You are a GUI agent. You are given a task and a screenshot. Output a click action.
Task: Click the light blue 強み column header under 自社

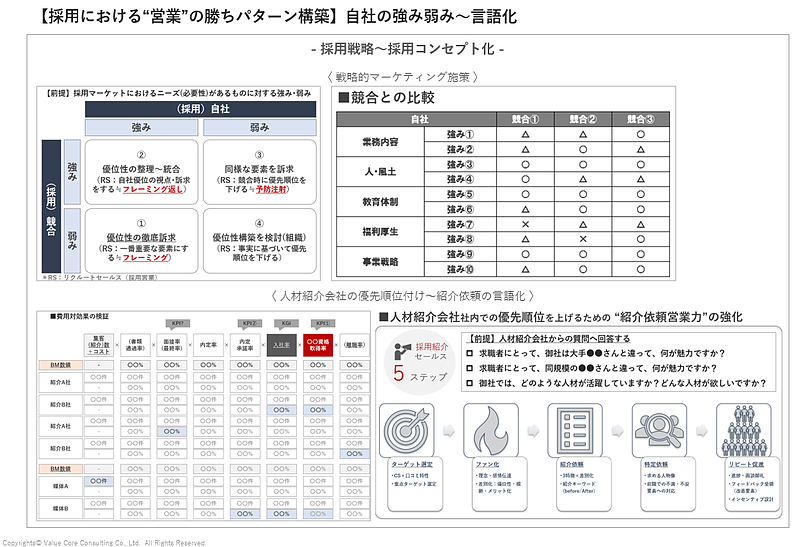(141, 128)
